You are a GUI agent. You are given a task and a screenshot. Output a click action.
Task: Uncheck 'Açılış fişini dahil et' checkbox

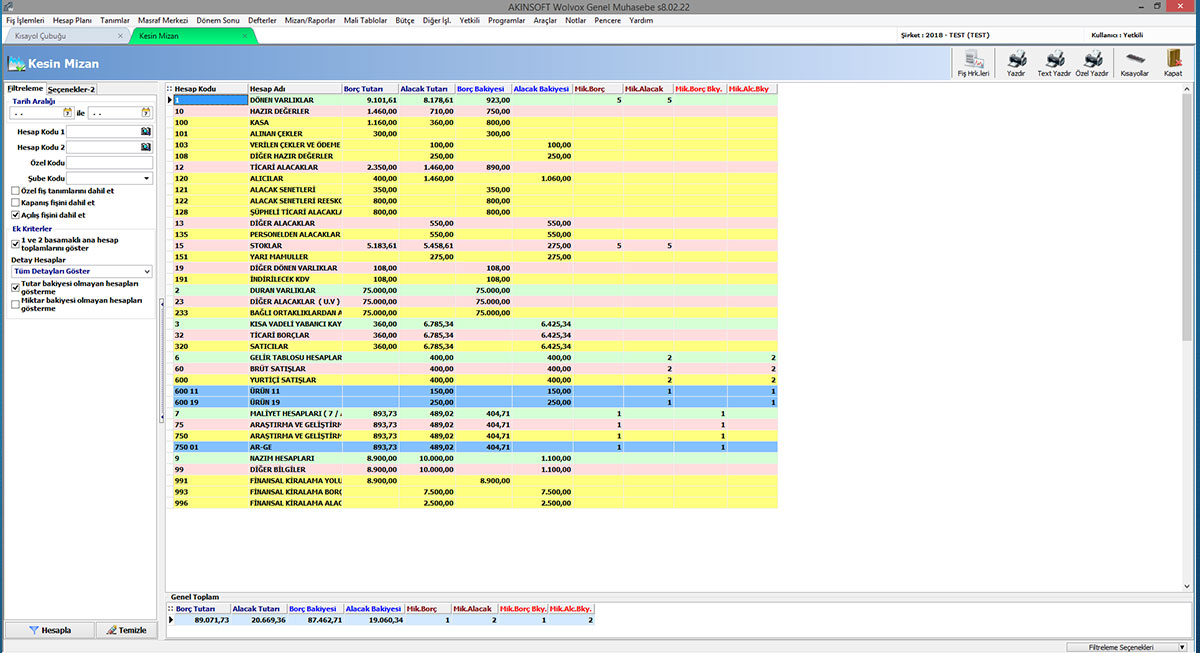point(15,215)
